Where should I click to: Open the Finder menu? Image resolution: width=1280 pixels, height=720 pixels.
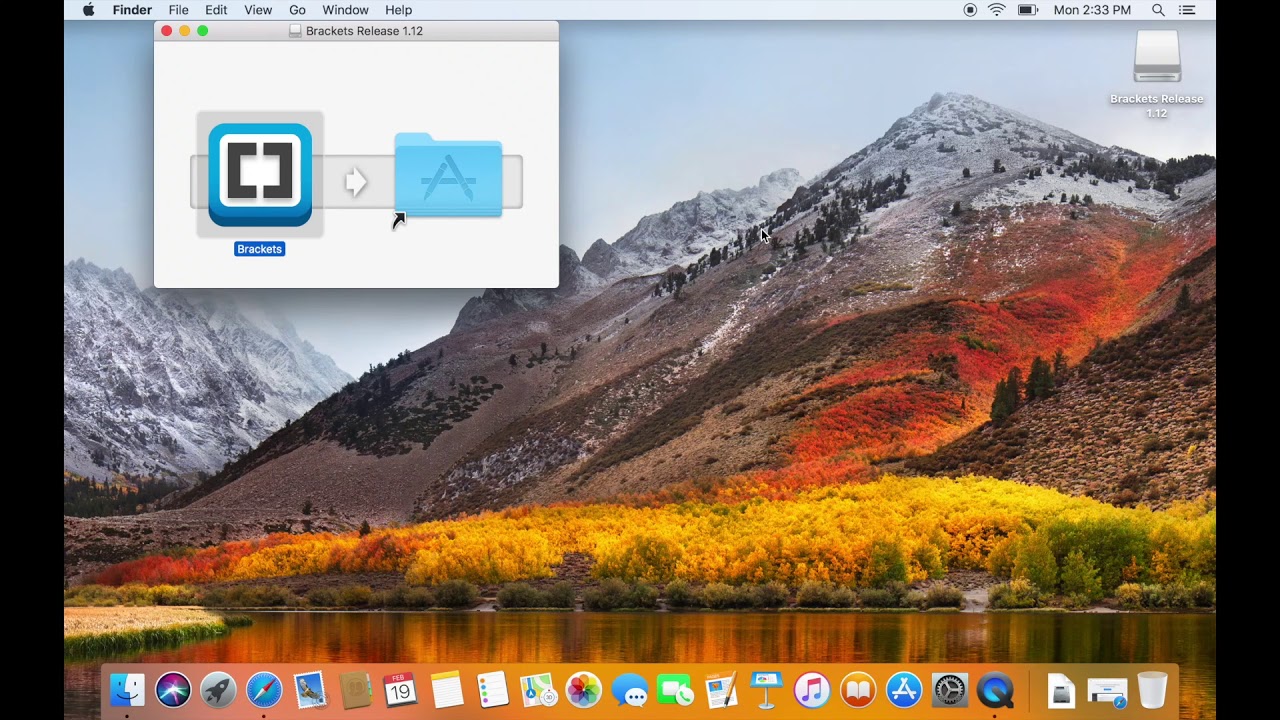pyautogui.click(x=132, y=10)
